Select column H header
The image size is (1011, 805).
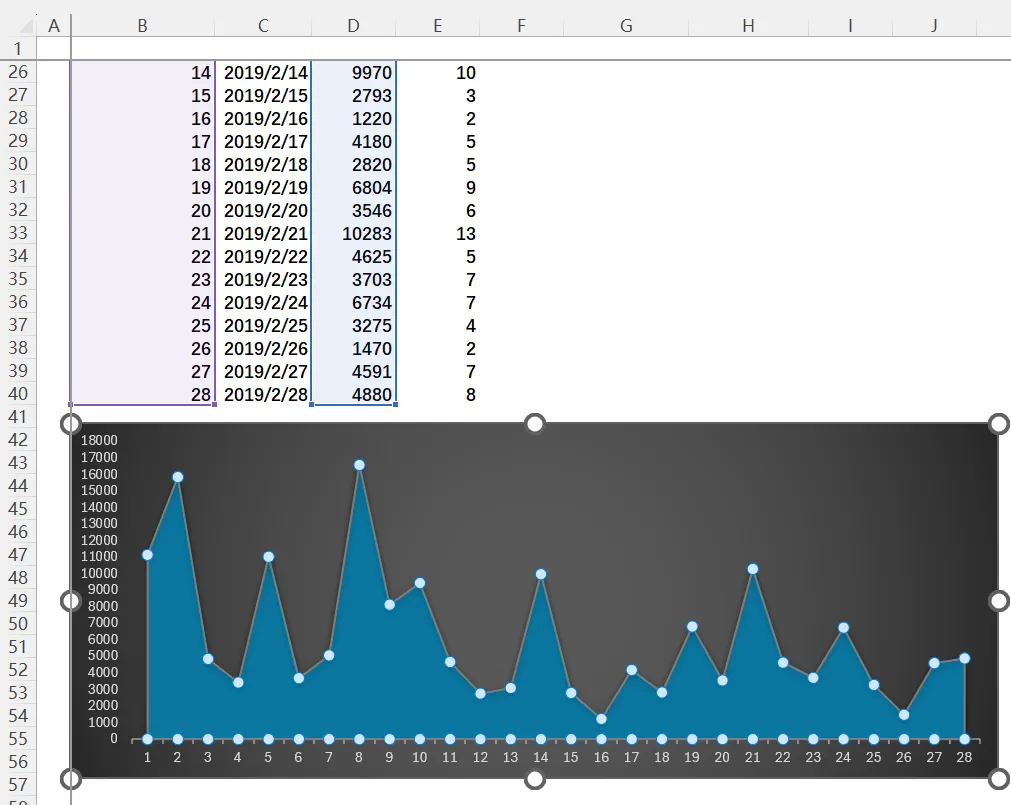tap(748, 26)
